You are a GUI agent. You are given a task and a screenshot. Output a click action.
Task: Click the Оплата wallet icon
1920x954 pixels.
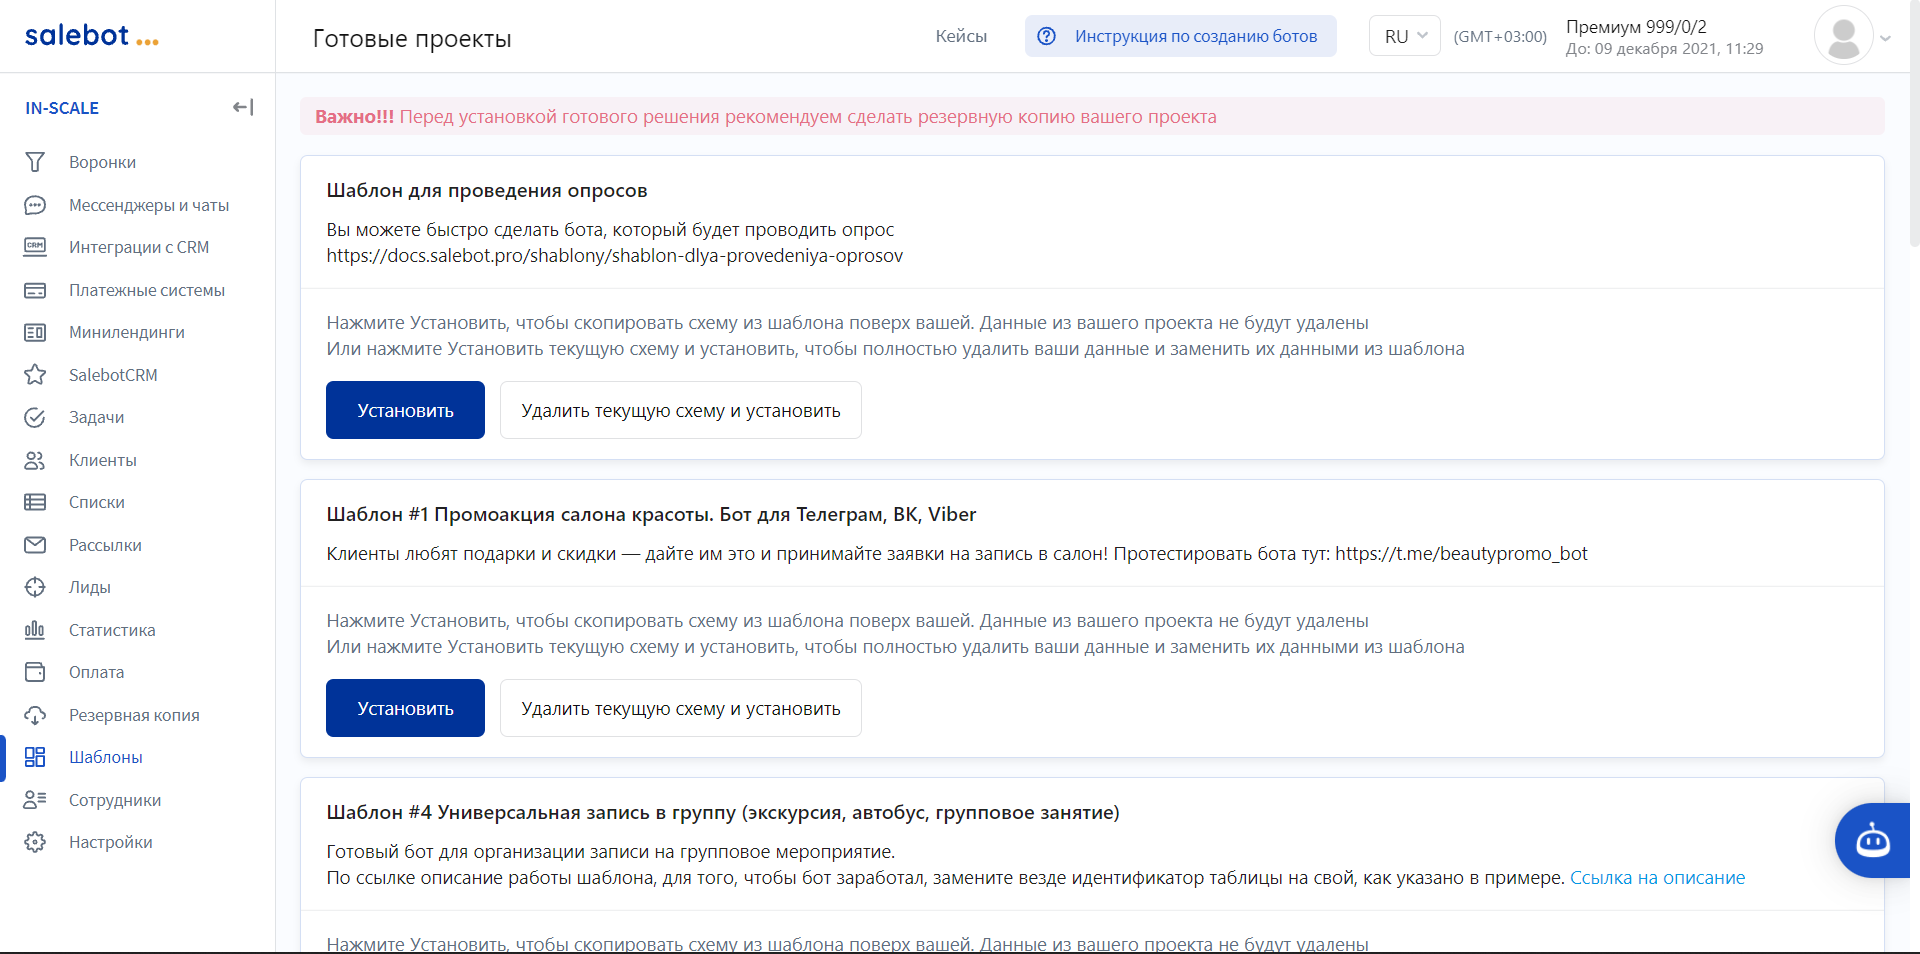pyautogui.click(x=35, y=672)
